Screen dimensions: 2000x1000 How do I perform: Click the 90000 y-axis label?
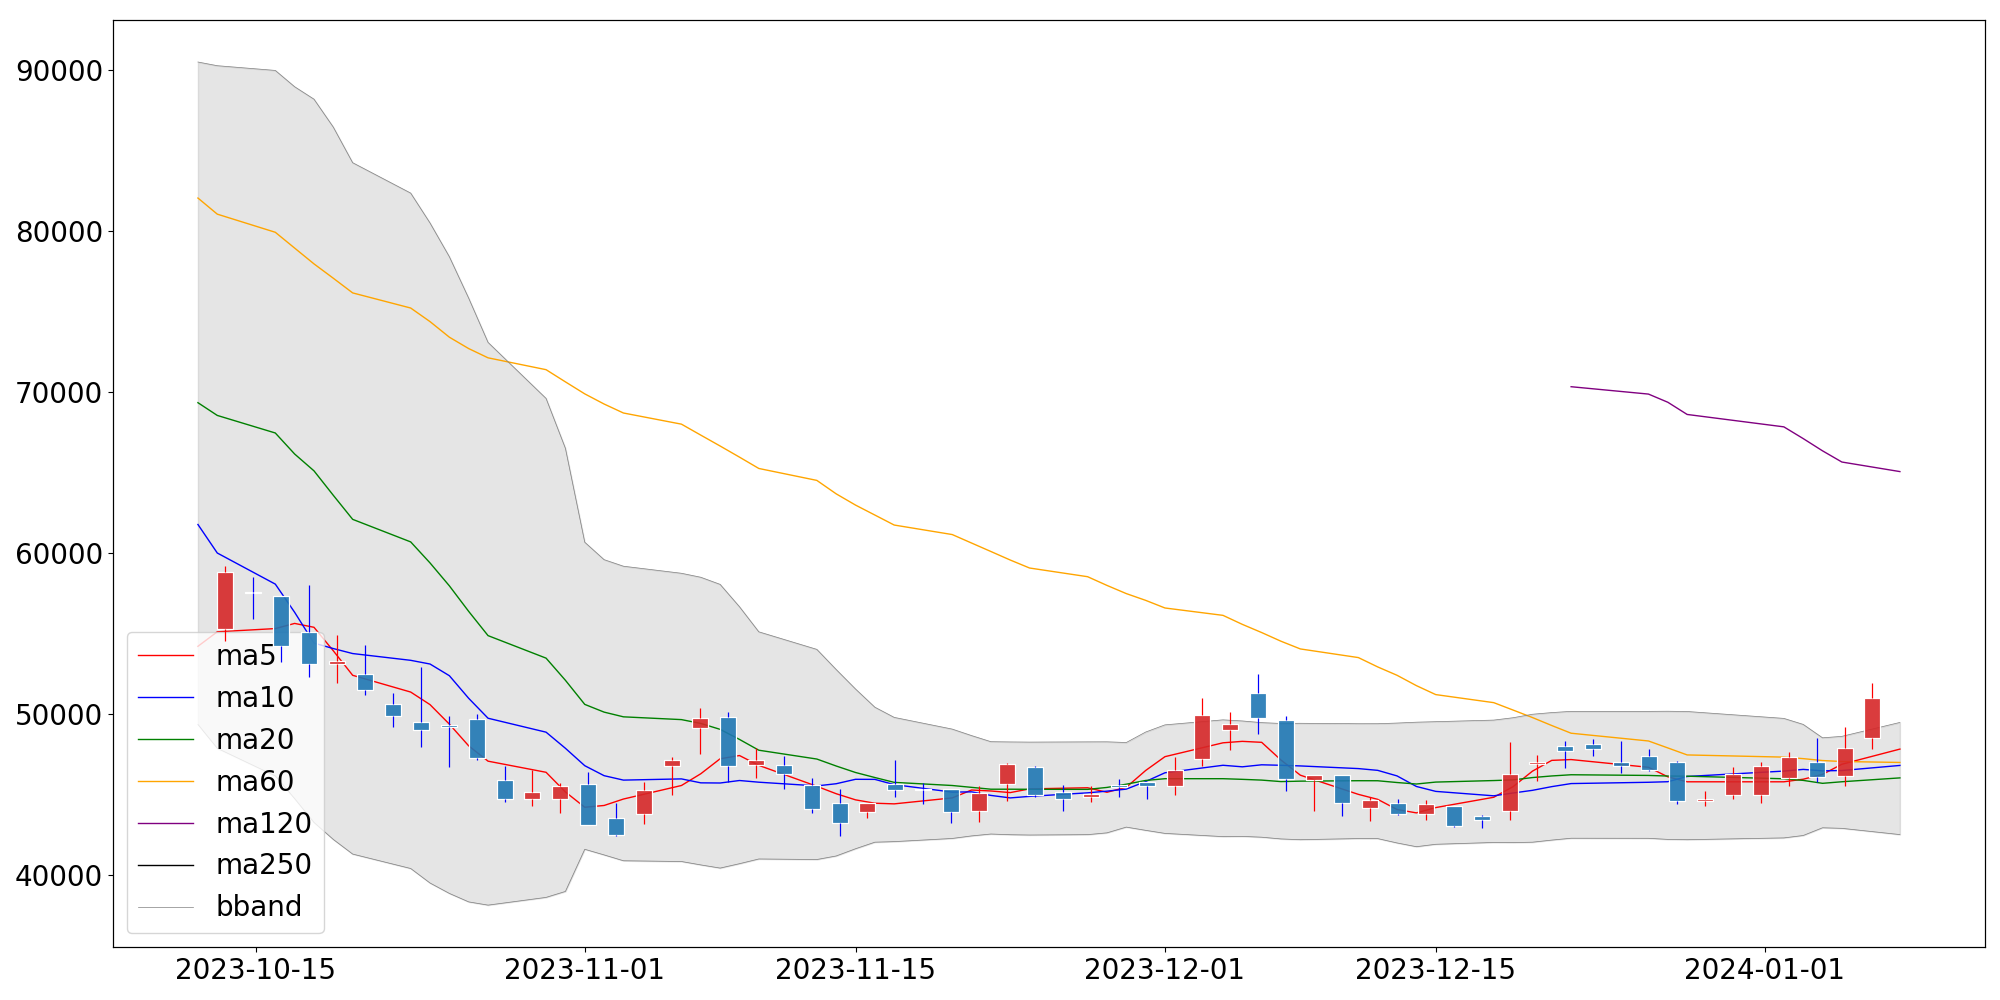pos(60,71)
